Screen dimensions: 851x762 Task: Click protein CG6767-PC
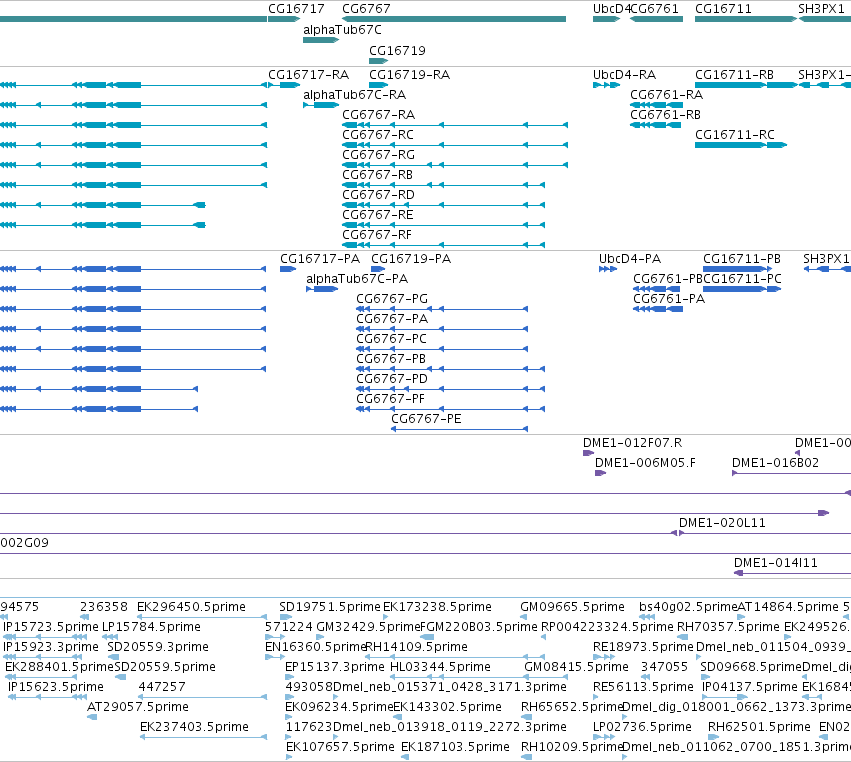click(x=442, y=350)
